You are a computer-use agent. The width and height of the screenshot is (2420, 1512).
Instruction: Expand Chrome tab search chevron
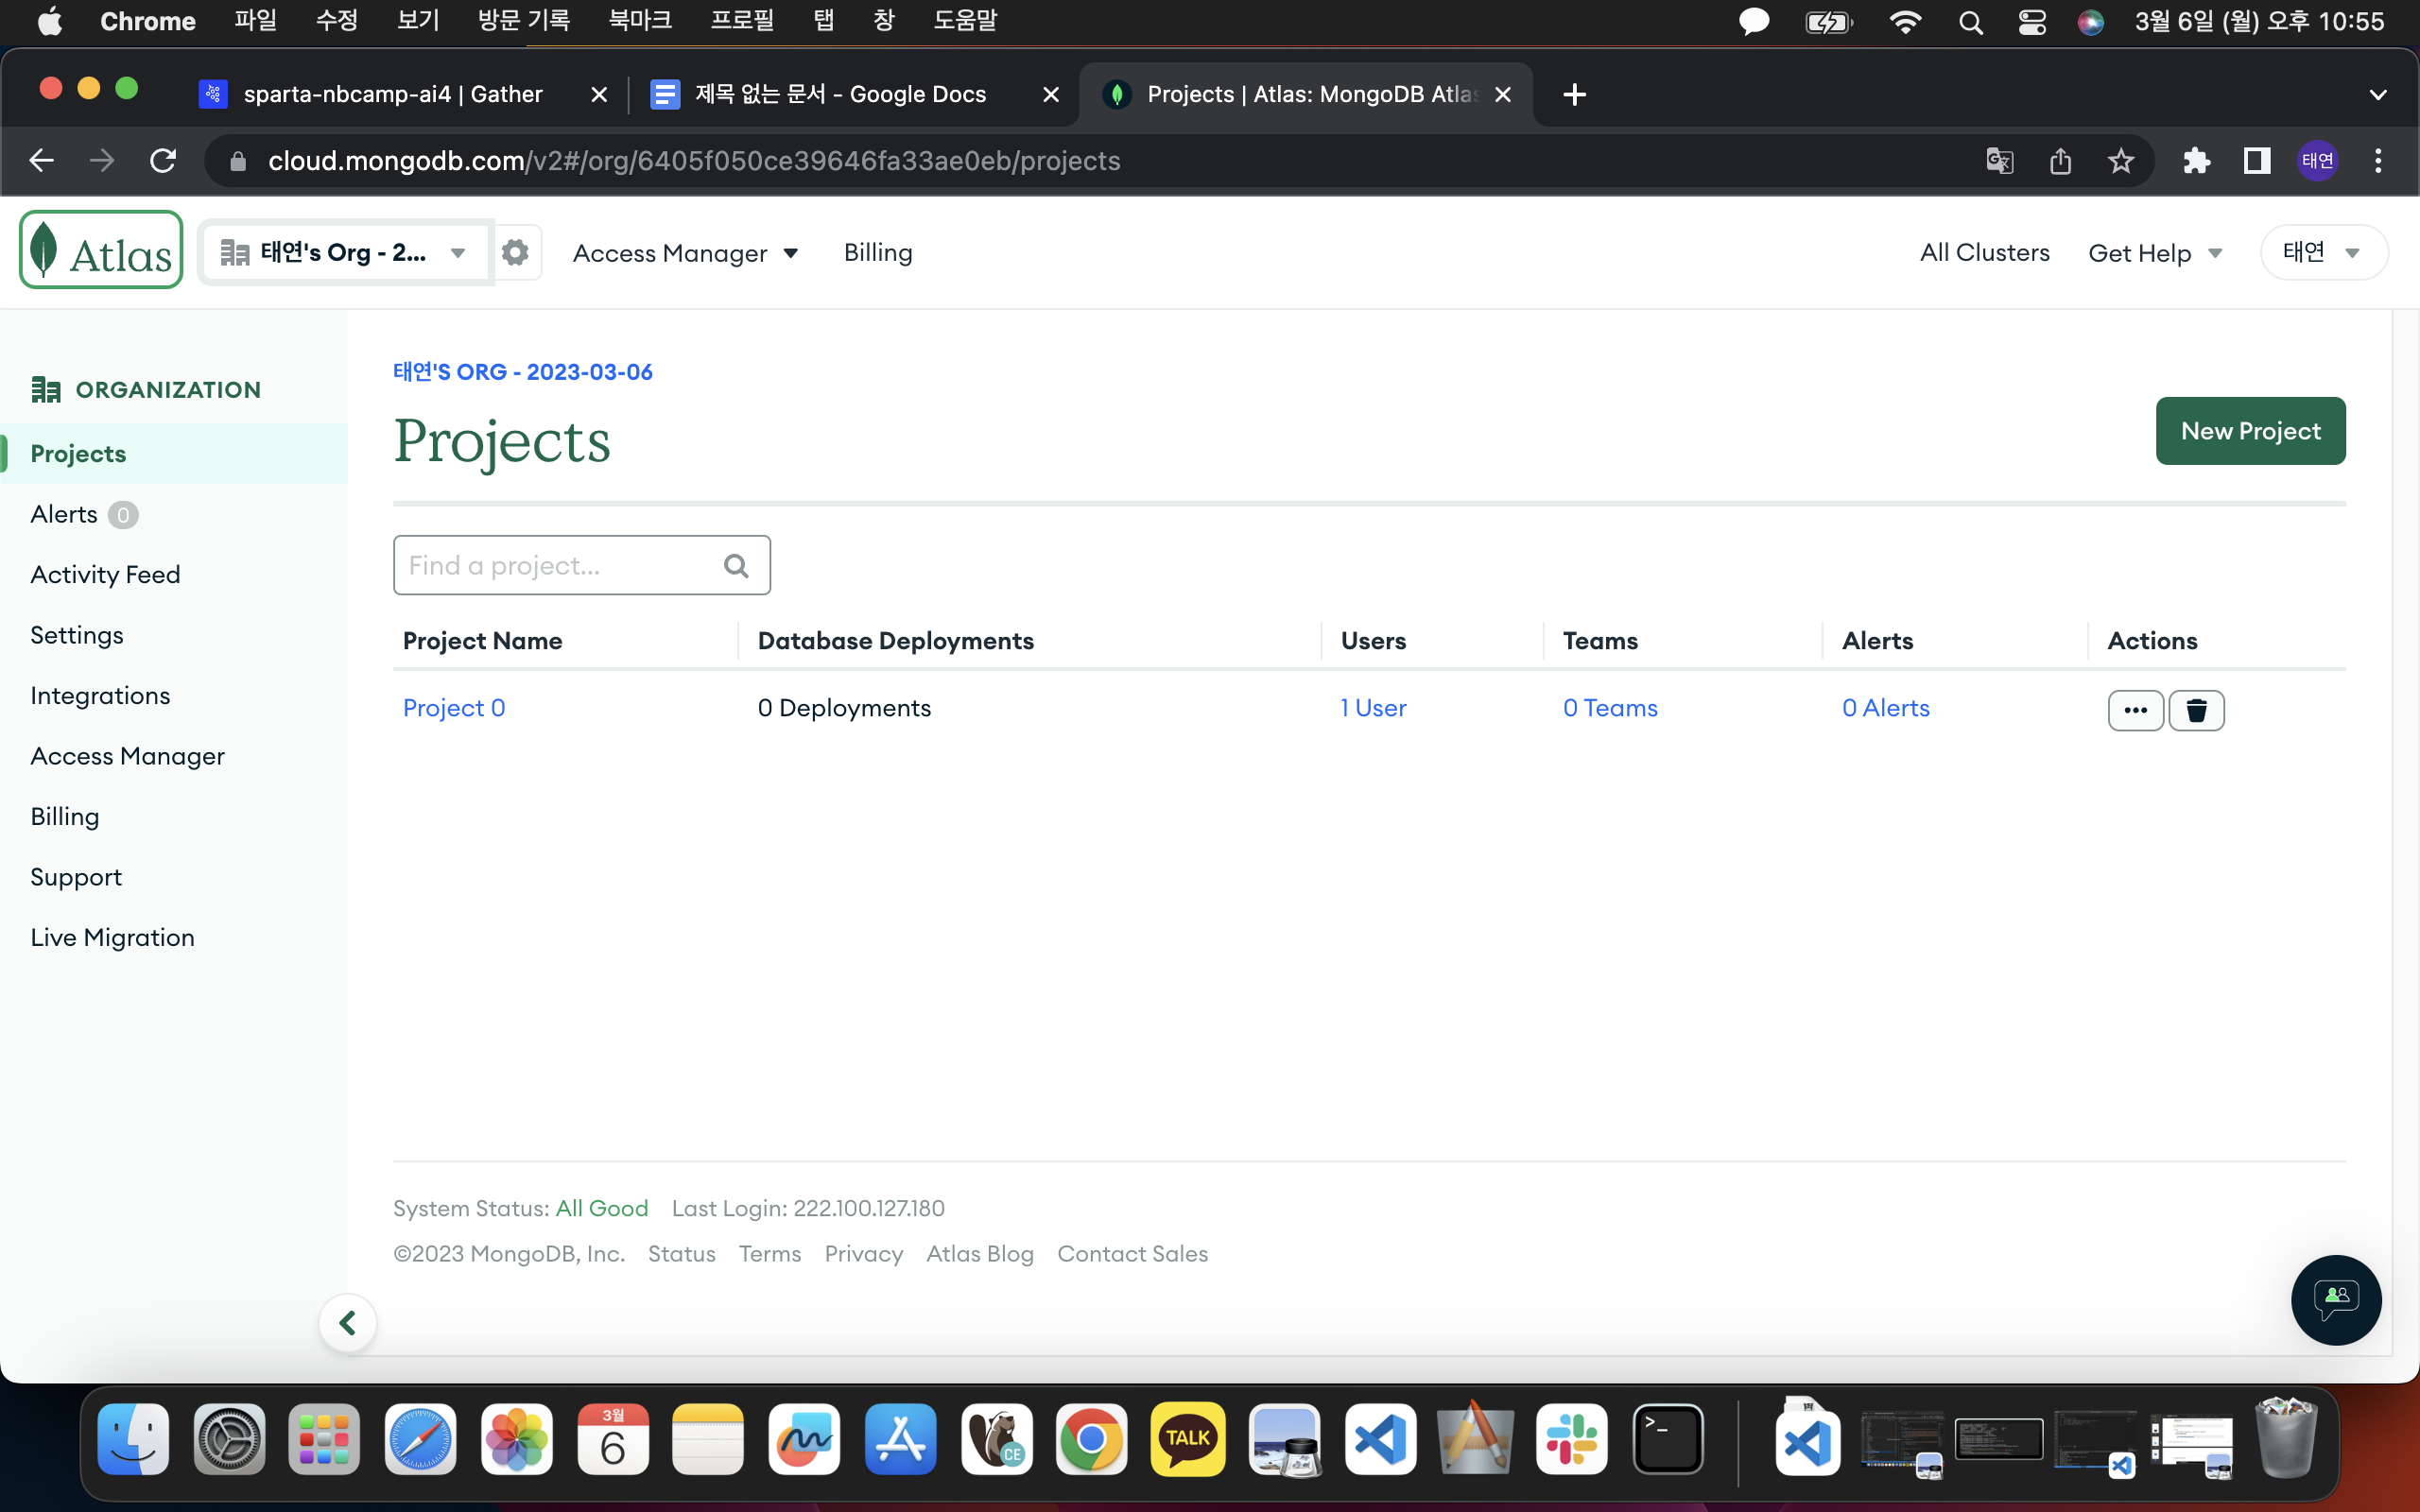point(2378,95)
